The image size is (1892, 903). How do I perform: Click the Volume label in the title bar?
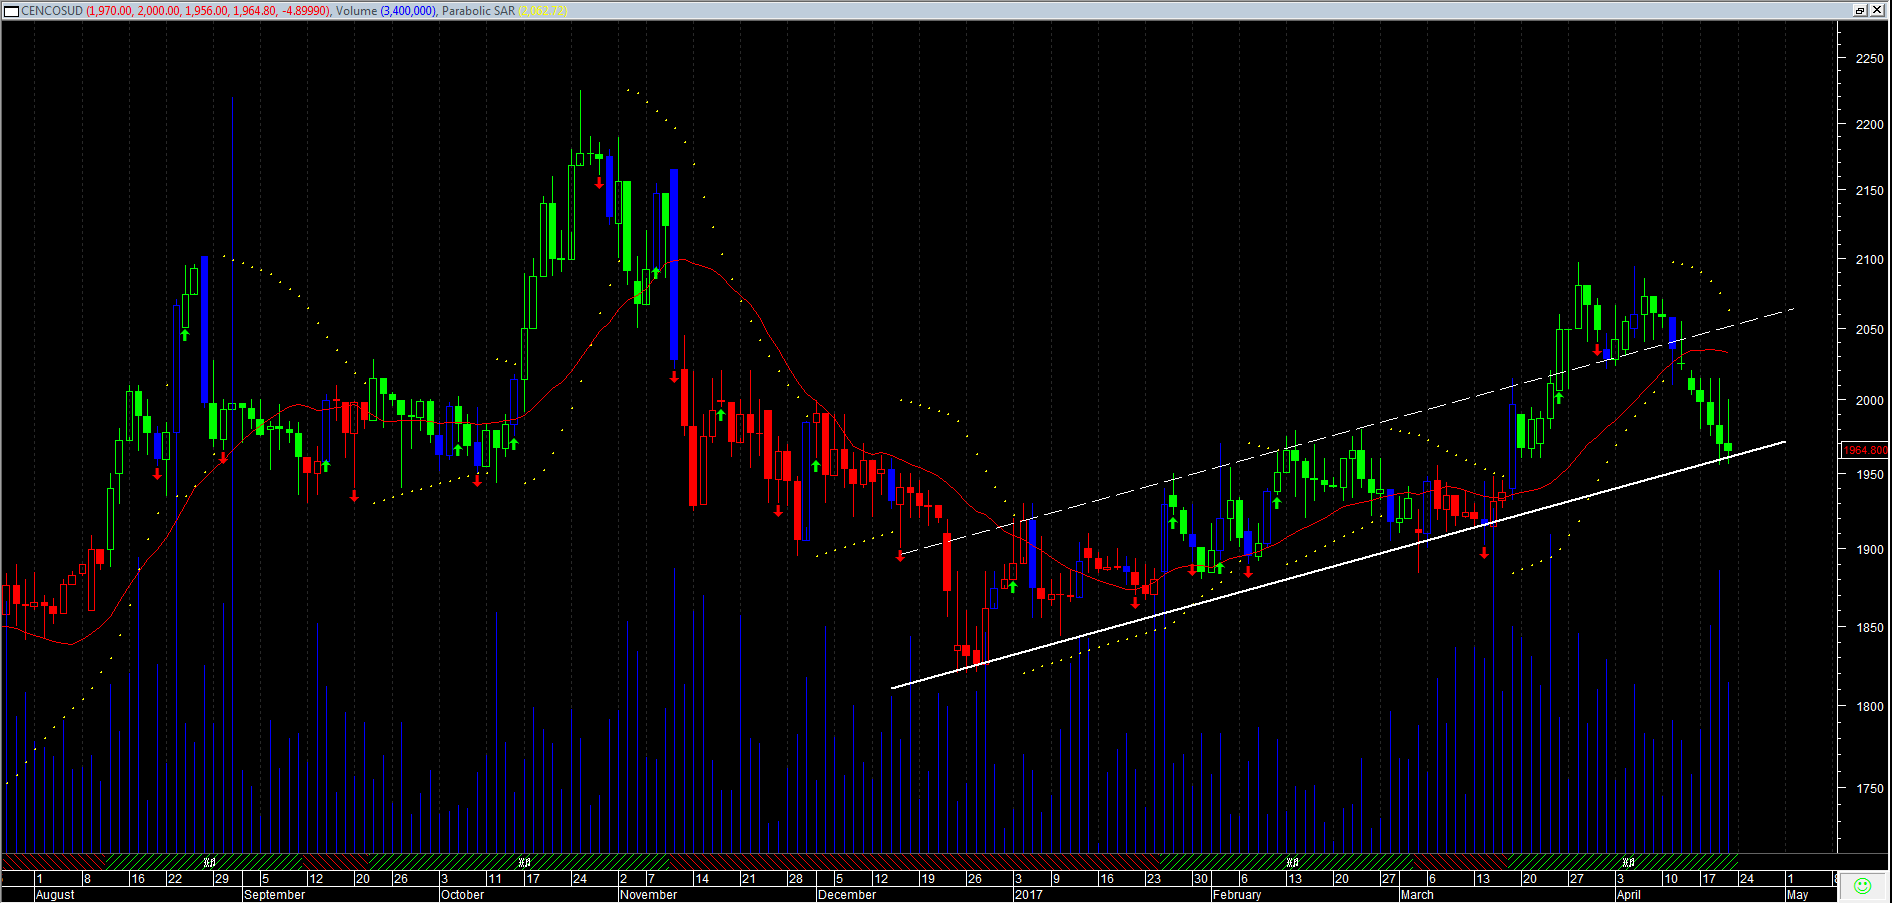356,11
